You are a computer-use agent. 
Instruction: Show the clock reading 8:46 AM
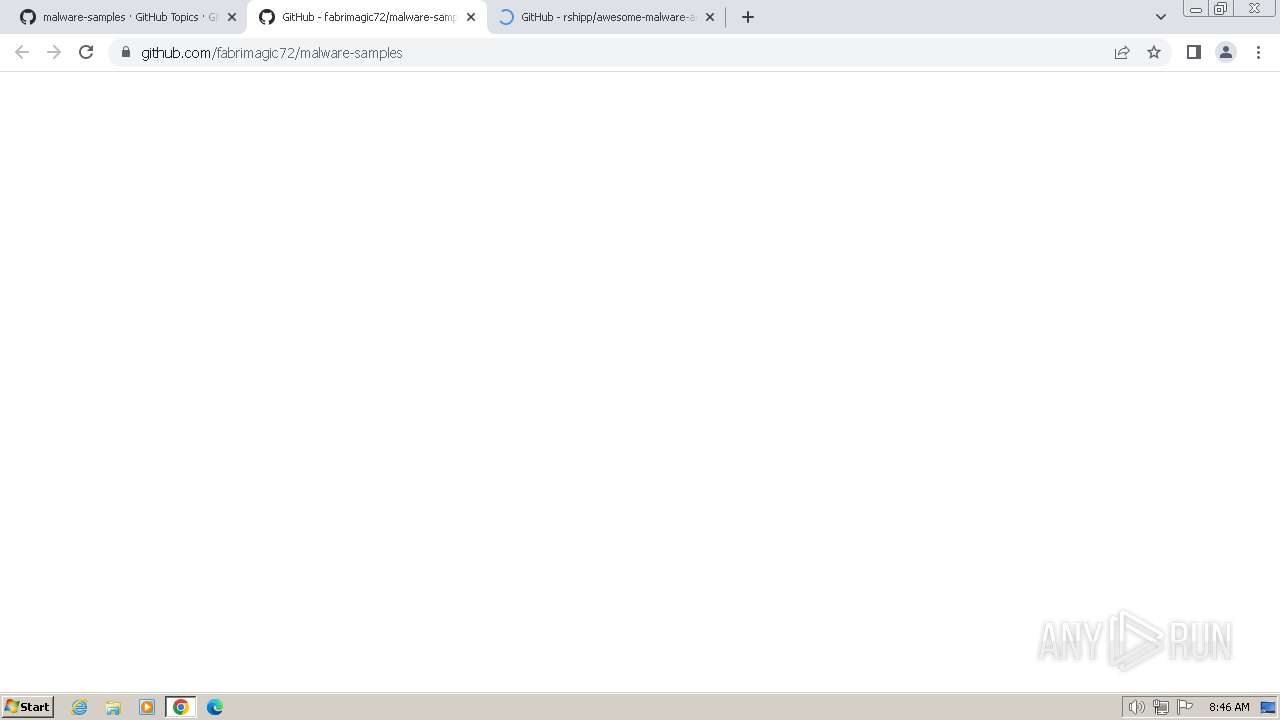point(1229,707)
